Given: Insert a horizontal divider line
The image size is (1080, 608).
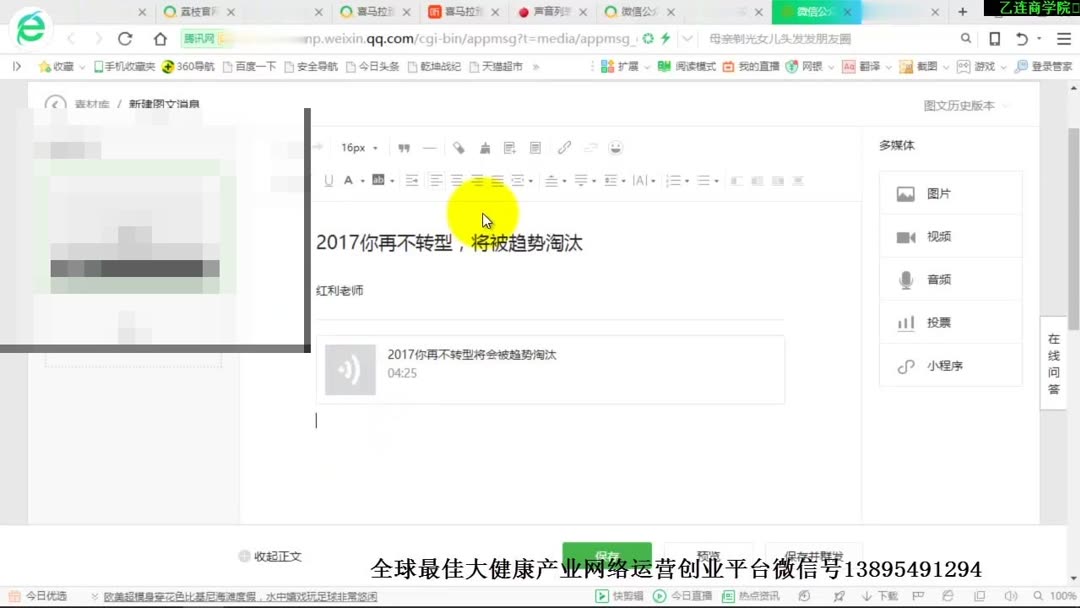Looking at the screenshot, I should pyautogui.click(x=429, y=147).
